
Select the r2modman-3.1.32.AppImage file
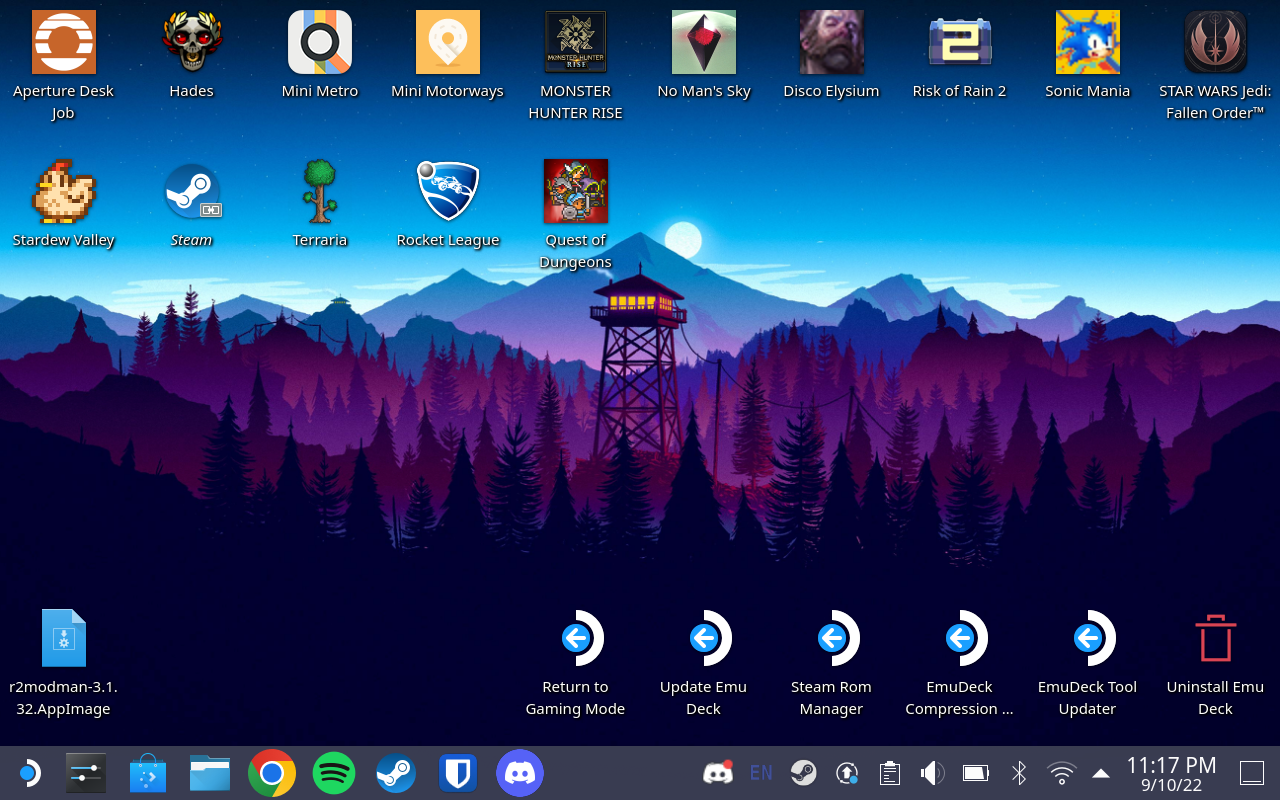coord(64,638)
